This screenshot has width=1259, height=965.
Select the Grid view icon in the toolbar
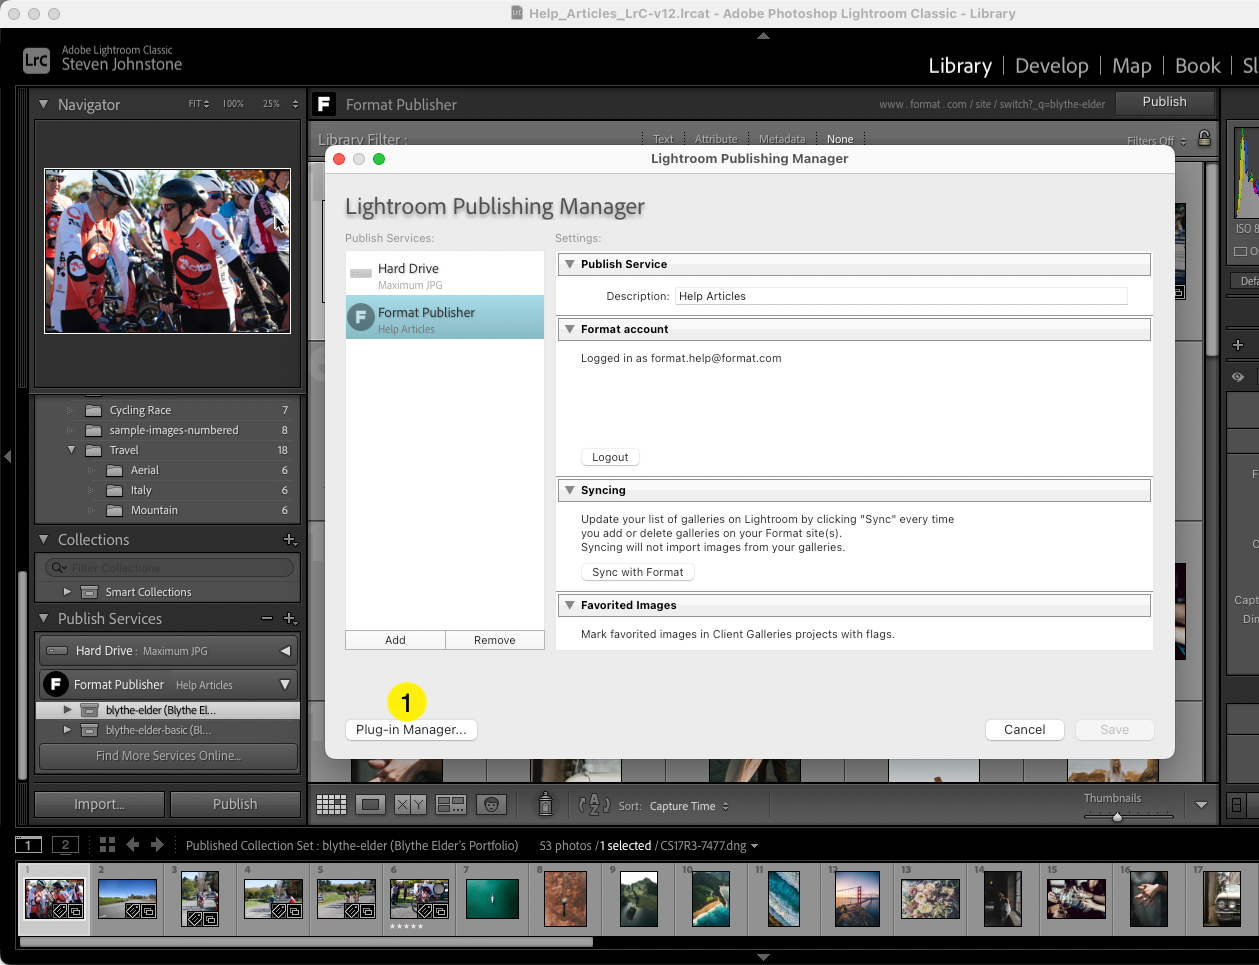point(331,804)
